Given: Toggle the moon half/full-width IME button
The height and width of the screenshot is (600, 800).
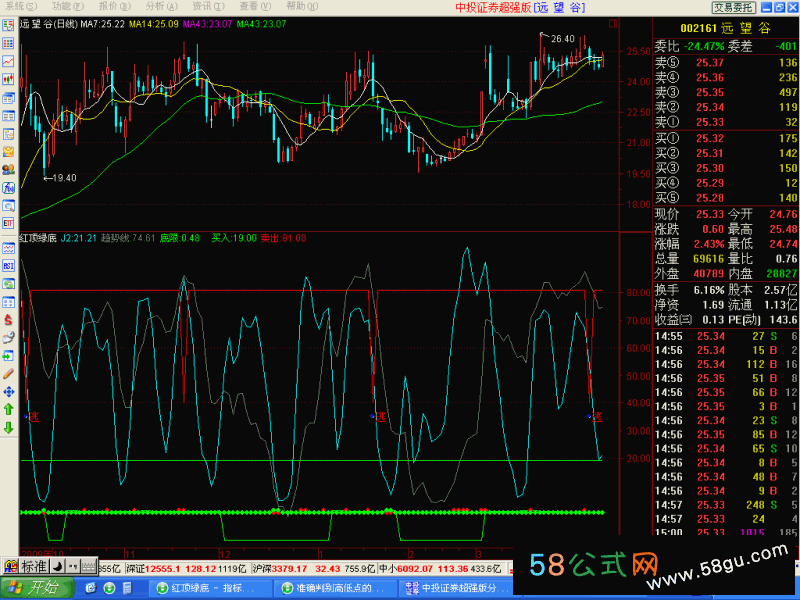Looking at the screenshot, I should tap(58, 566).
